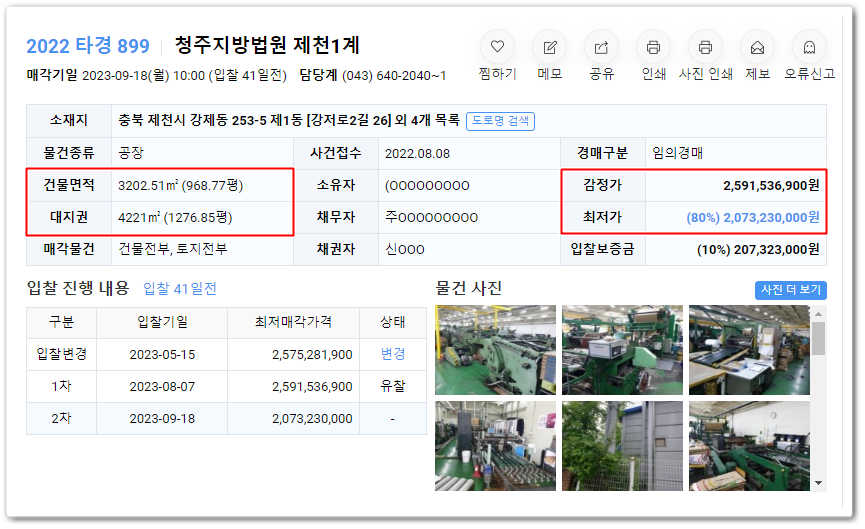865x529 pixels.
Task: Click the 인쇄 print icon
Action: (x=653, y=47)
